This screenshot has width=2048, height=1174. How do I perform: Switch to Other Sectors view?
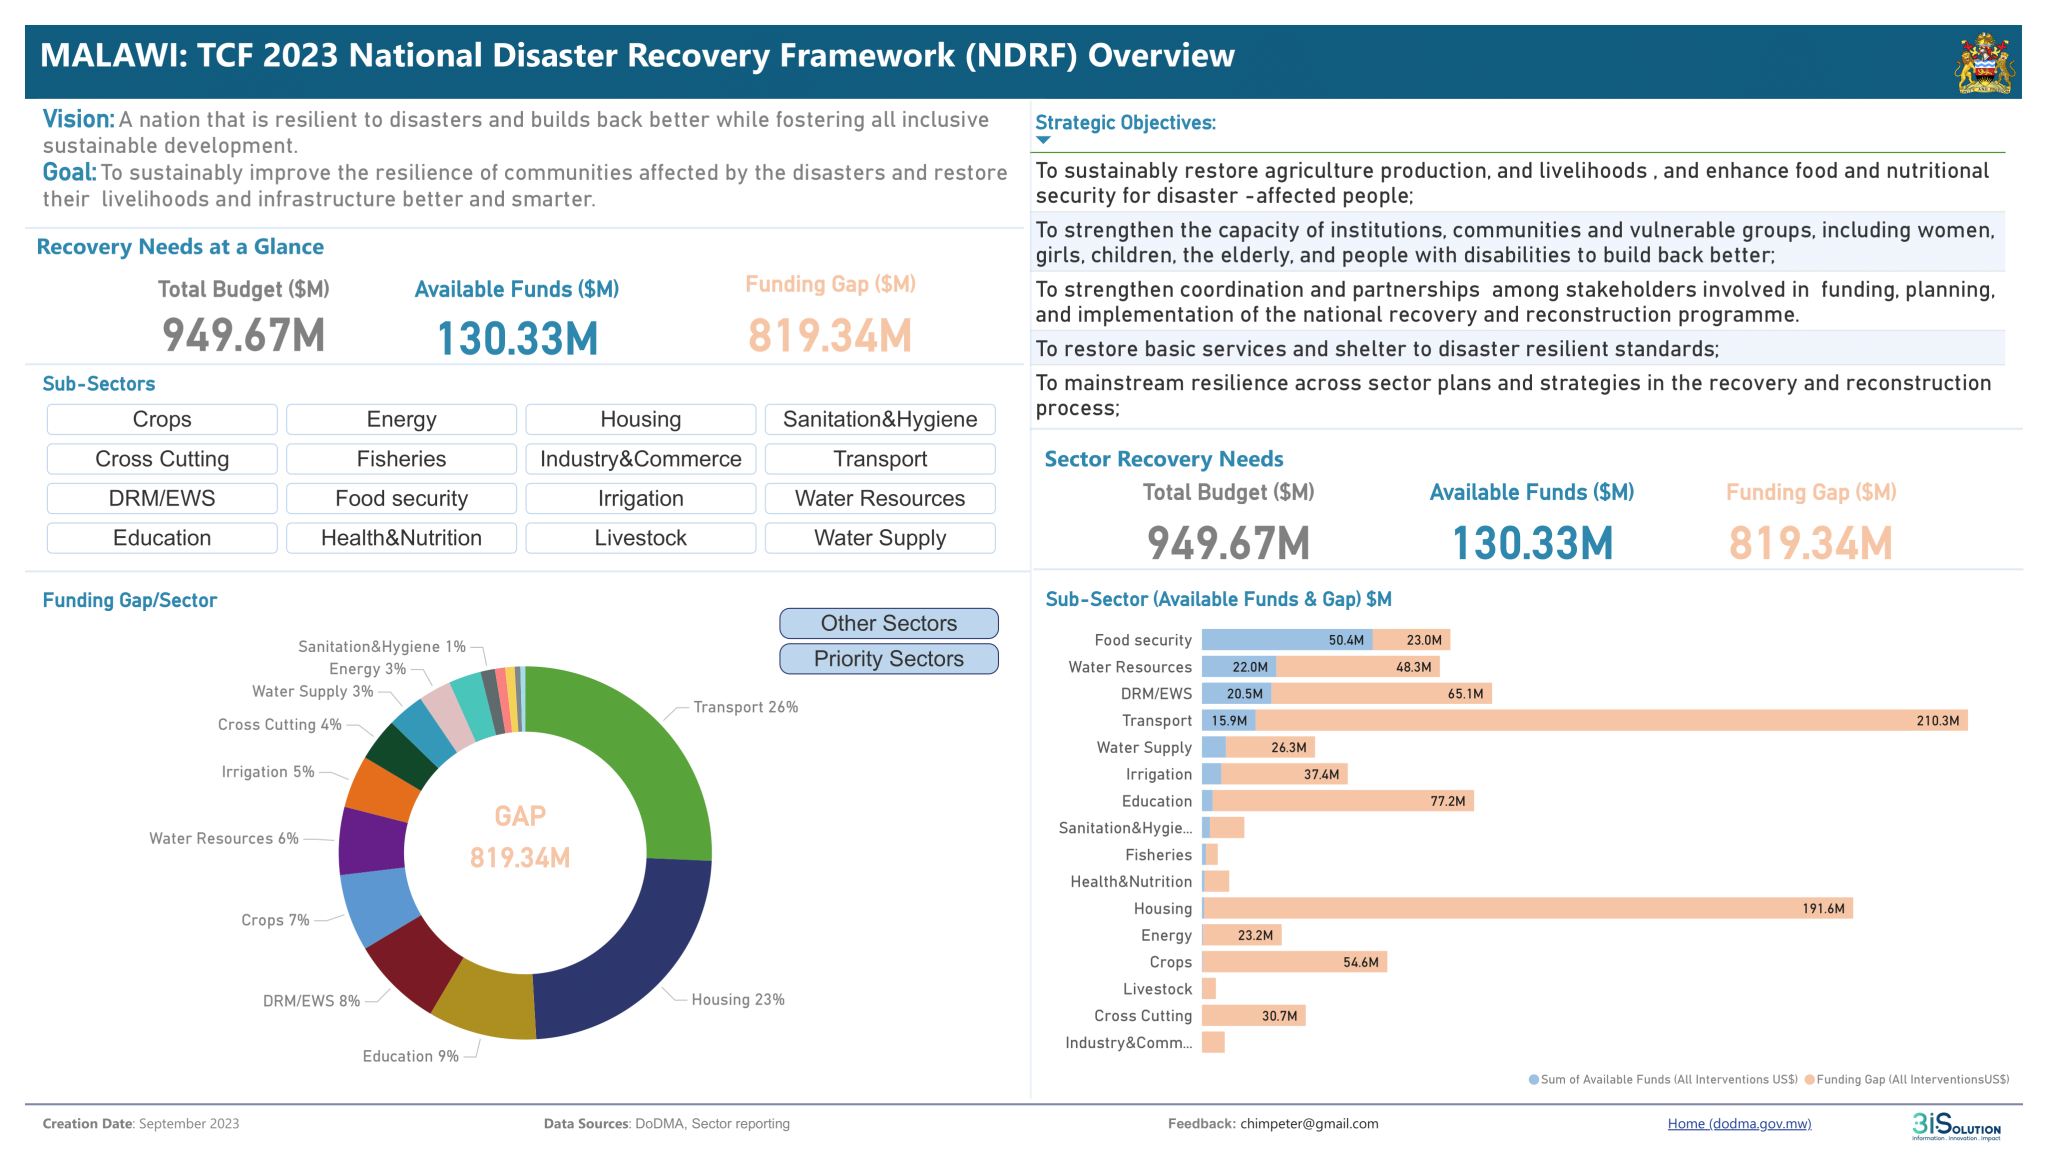point(888,624)
